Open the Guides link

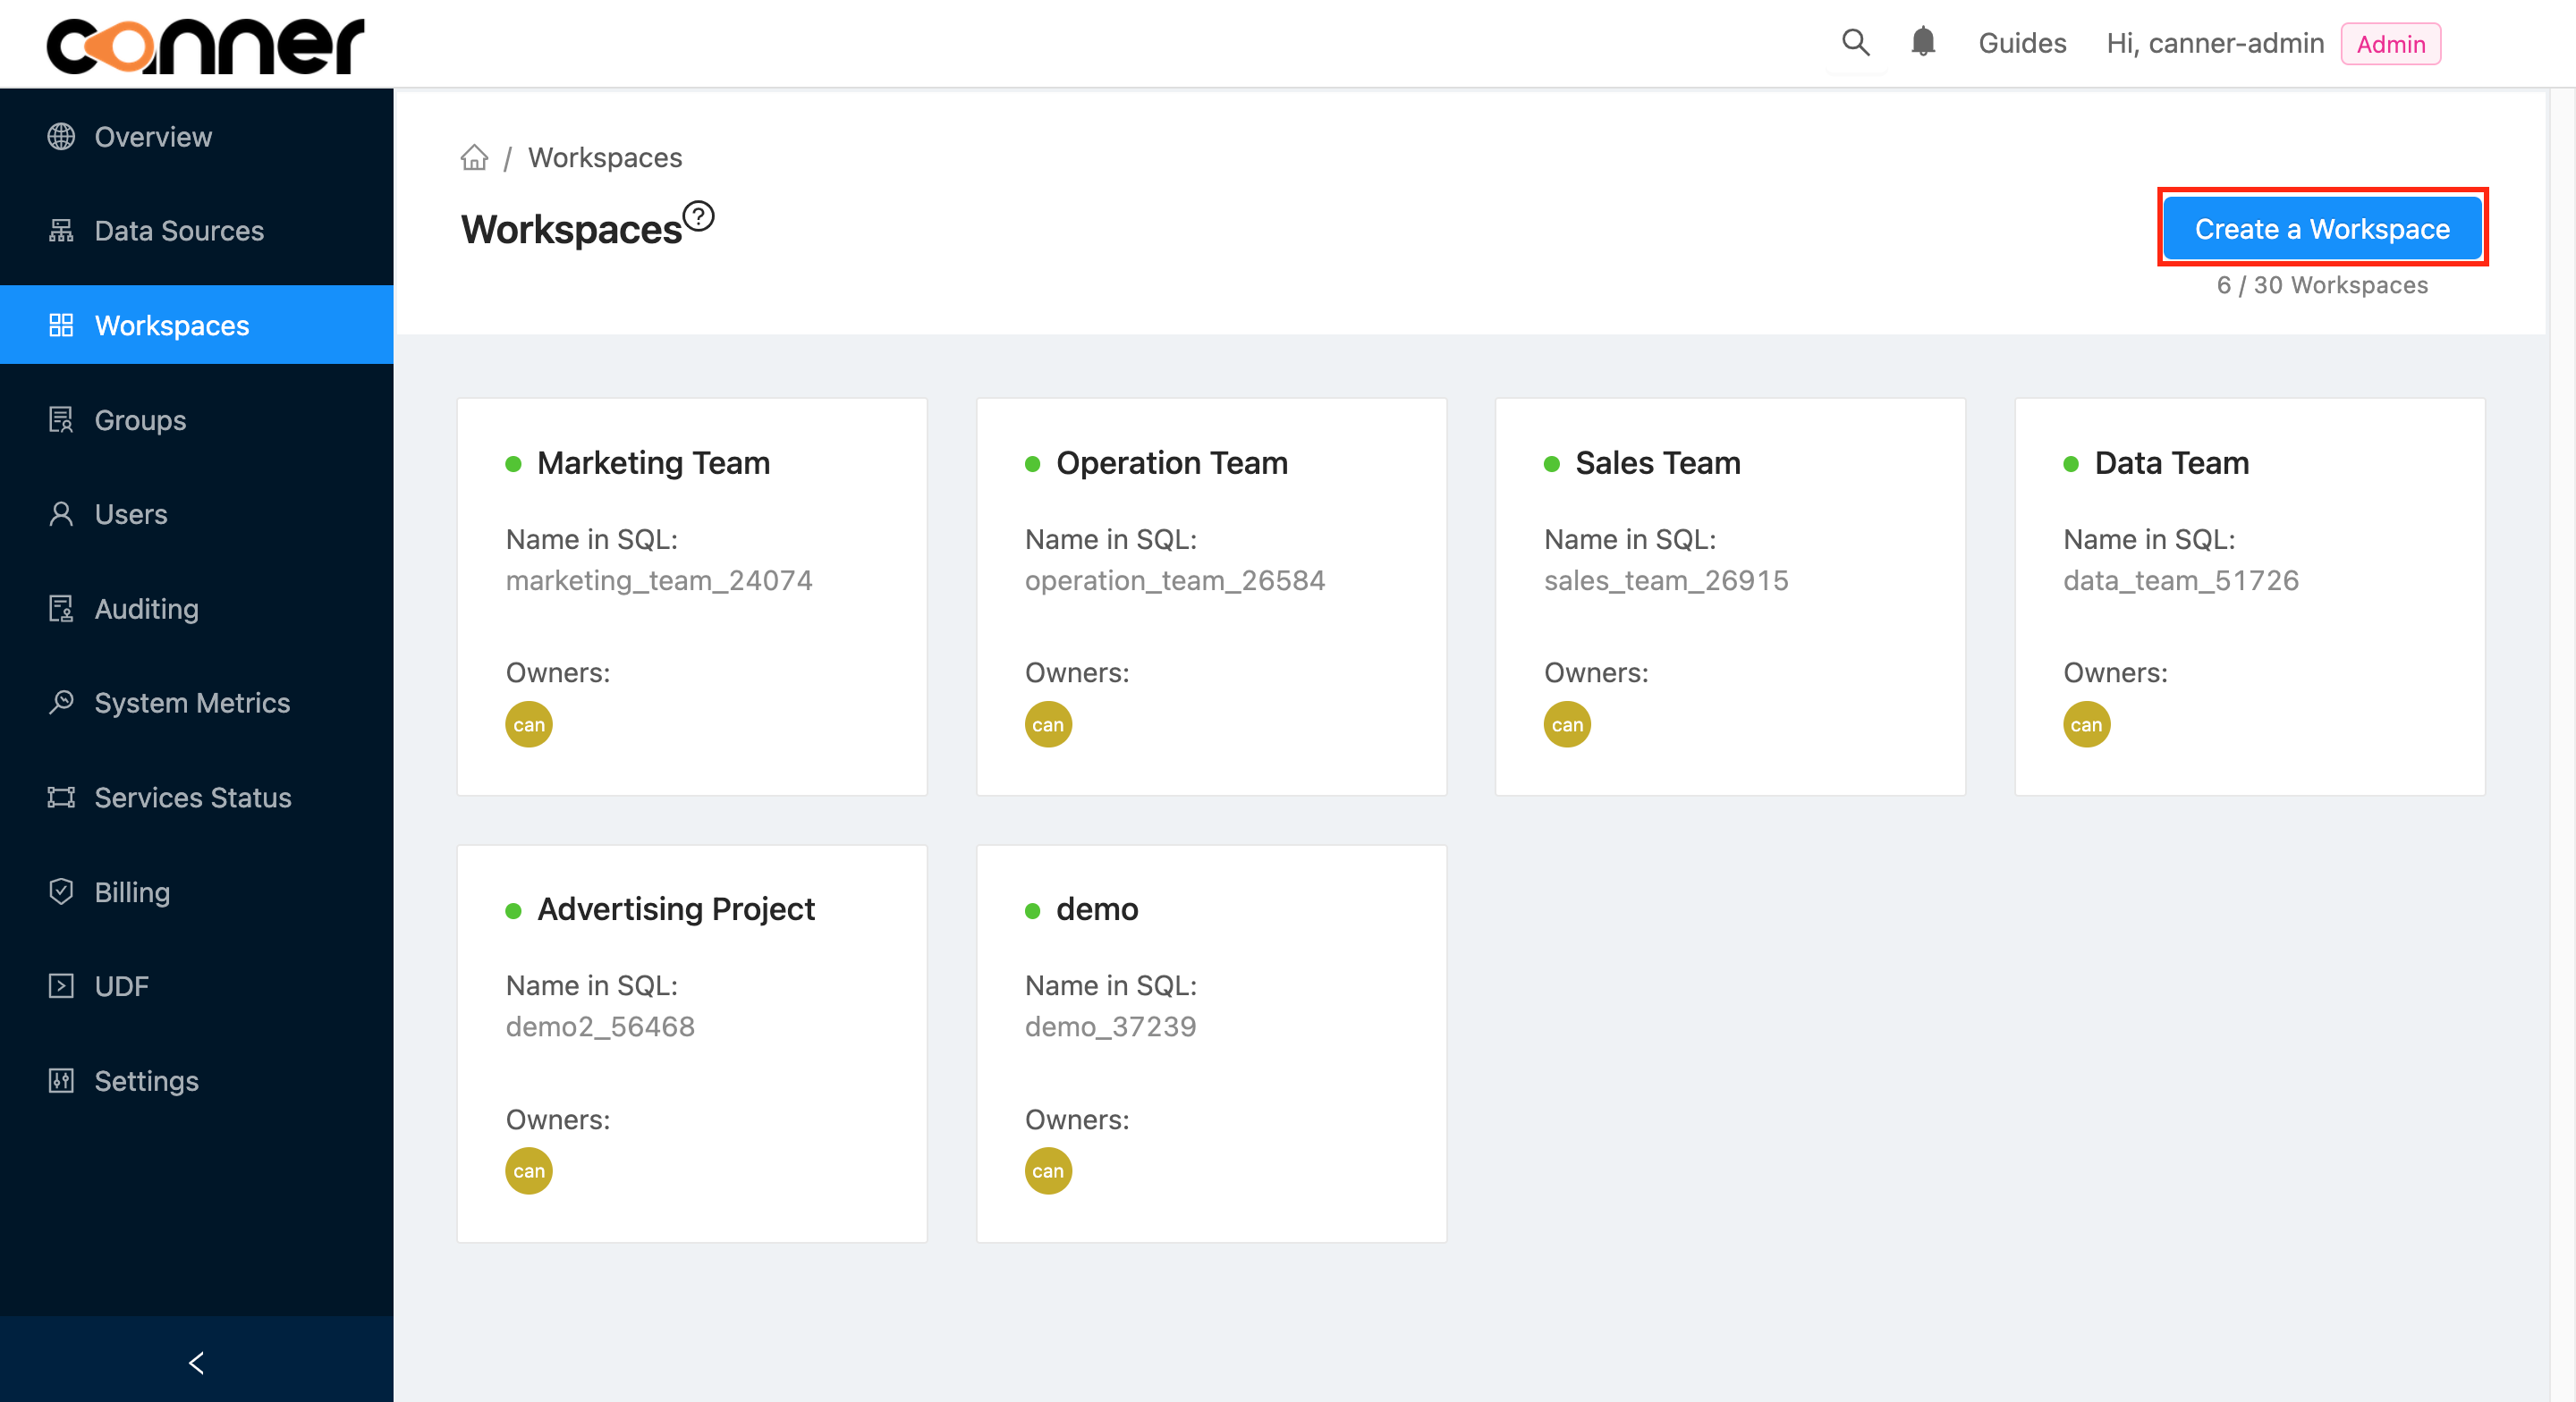2022,43
